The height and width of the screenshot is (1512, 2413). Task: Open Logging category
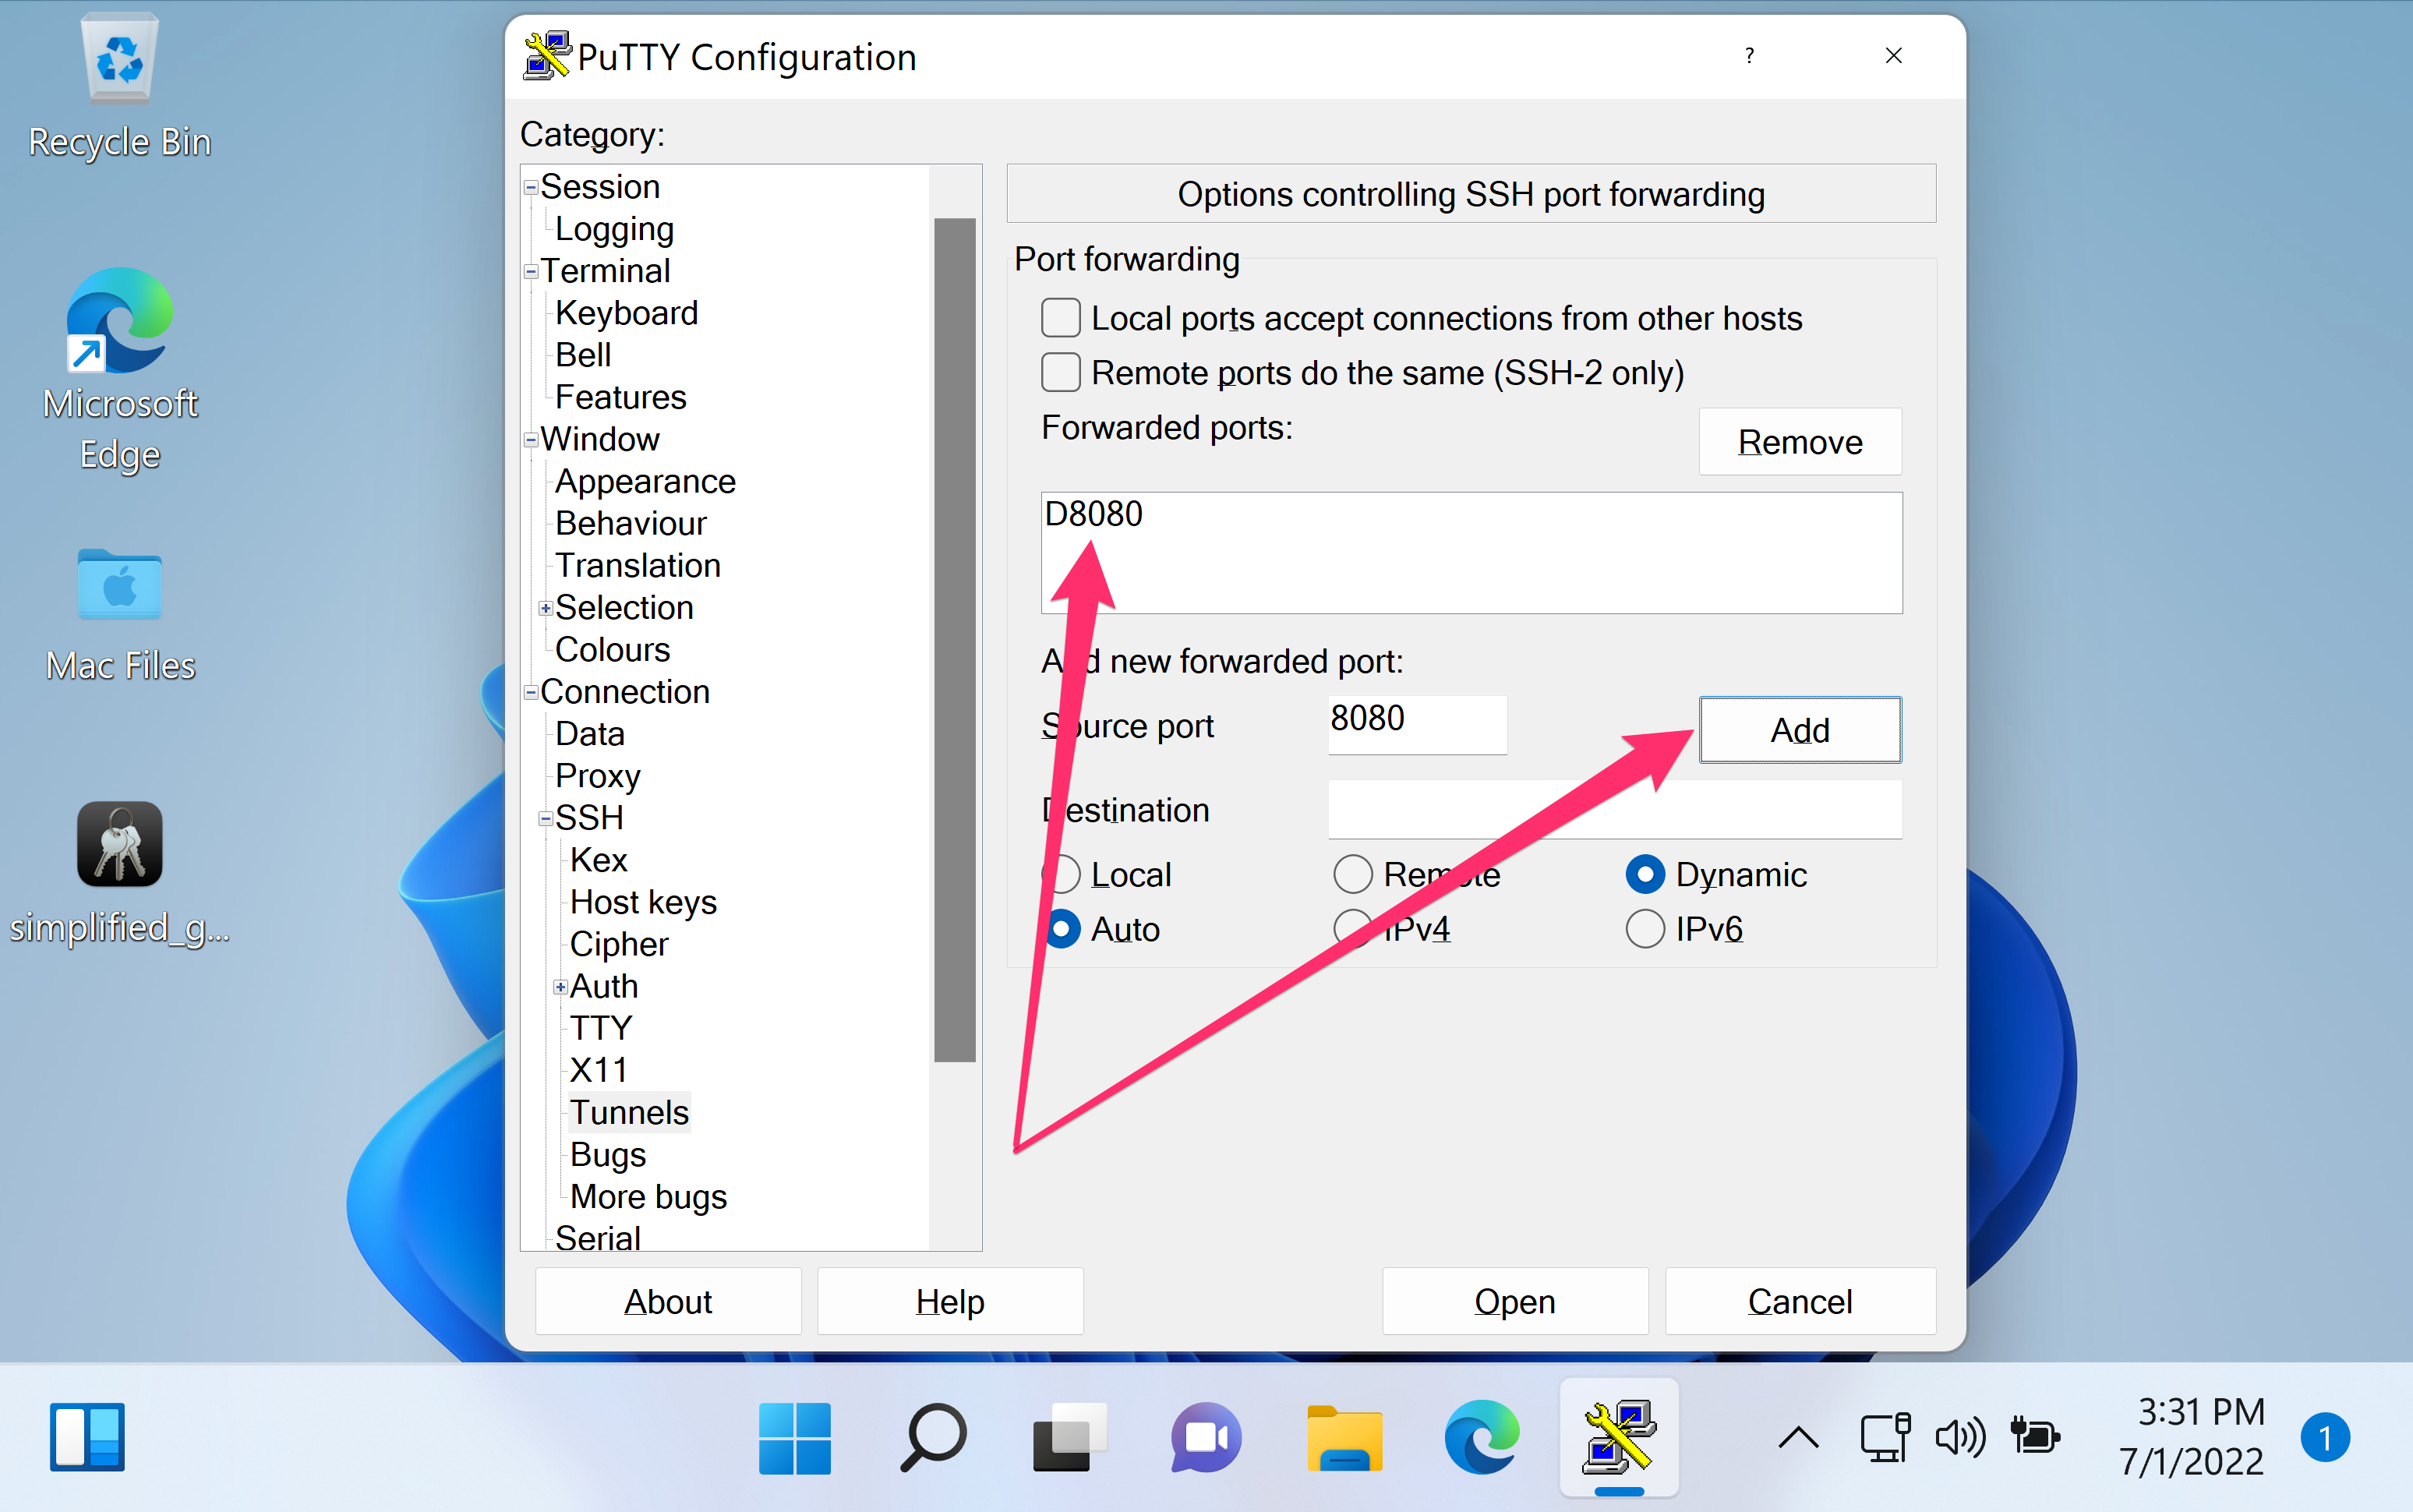pos(614,229)
